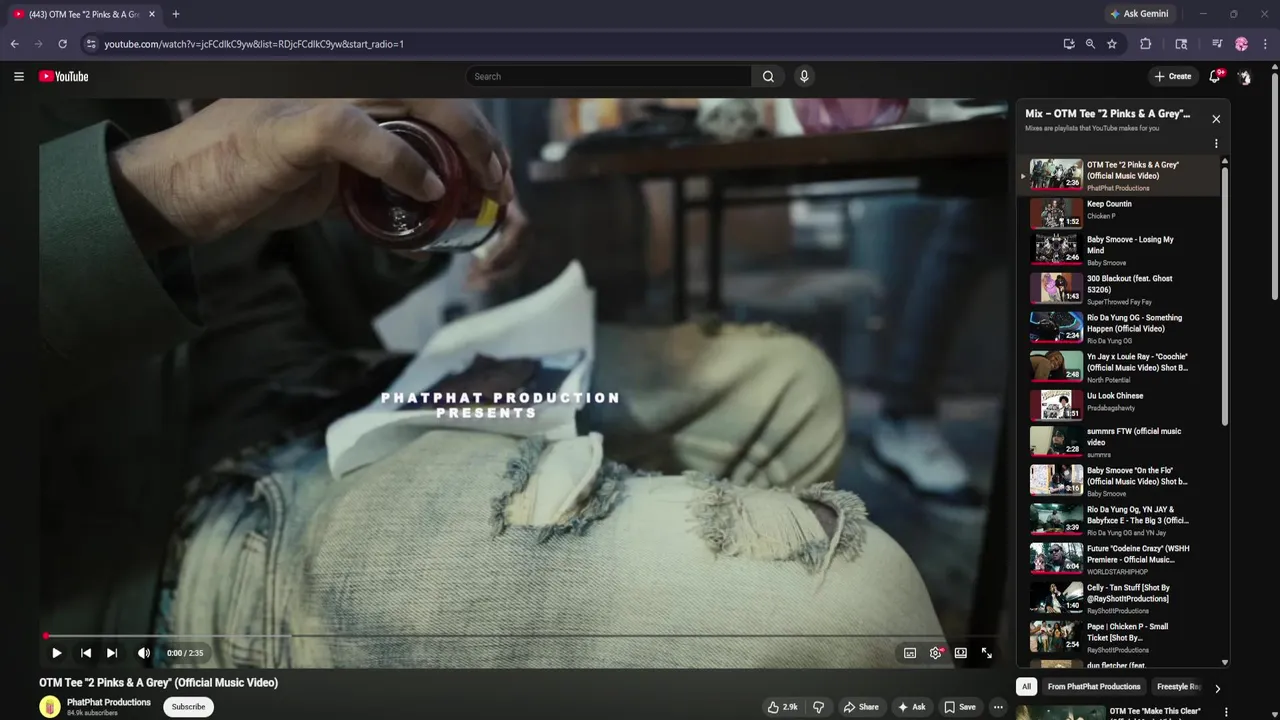Play the video
Viewport: 1280px width, 720px height.
[x=57, y=653]
